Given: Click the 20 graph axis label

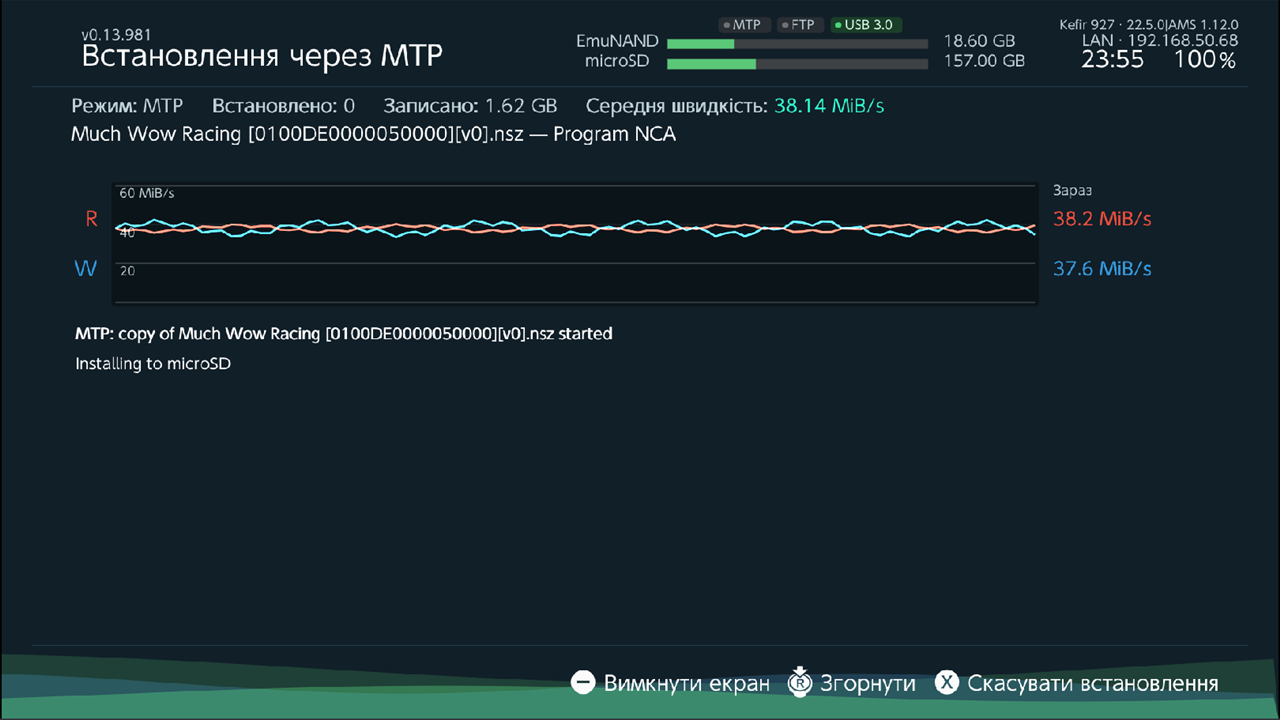Looking at the screenshot, I should (x=128, y=270).
